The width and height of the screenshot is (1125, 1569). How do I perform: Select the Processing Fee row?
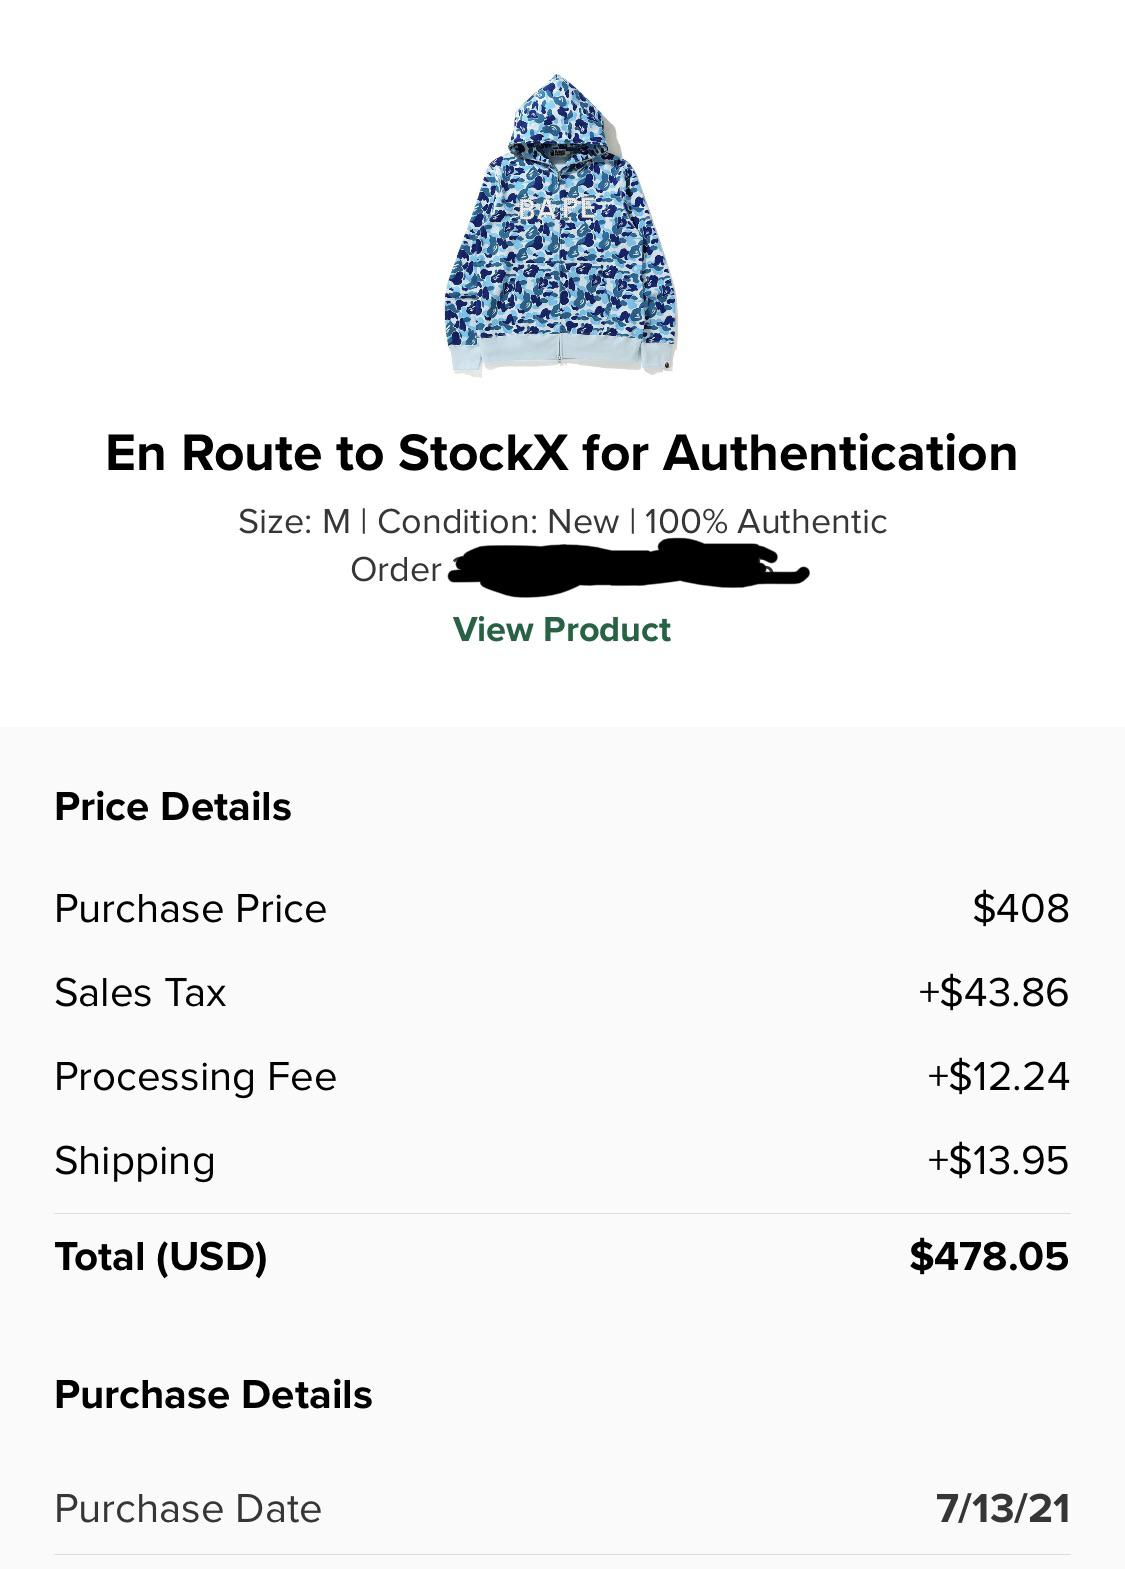pos(196,1077)
